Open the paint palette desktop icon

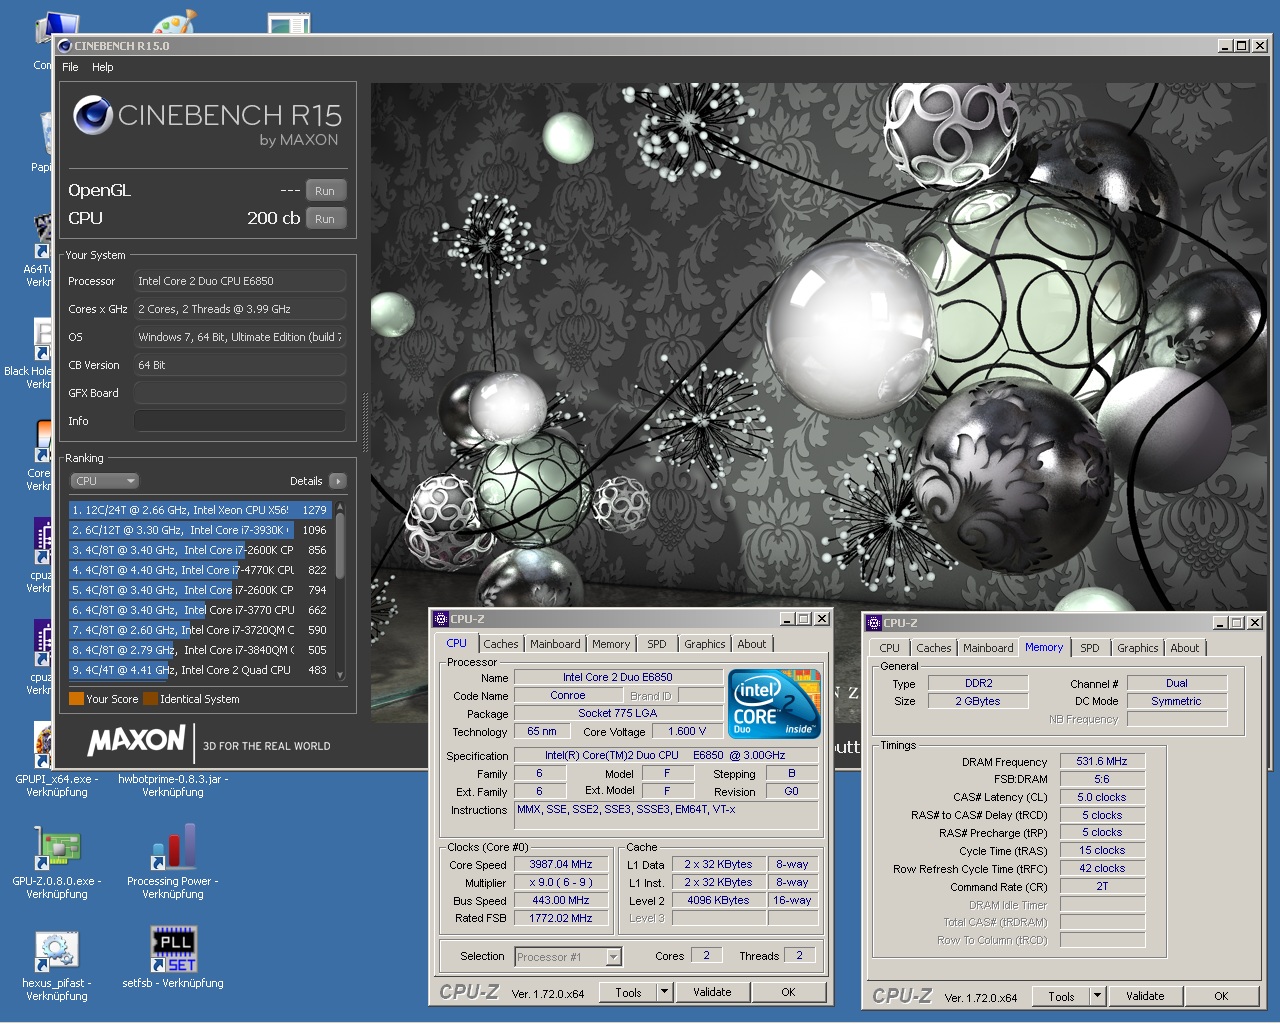pos(174,22)
